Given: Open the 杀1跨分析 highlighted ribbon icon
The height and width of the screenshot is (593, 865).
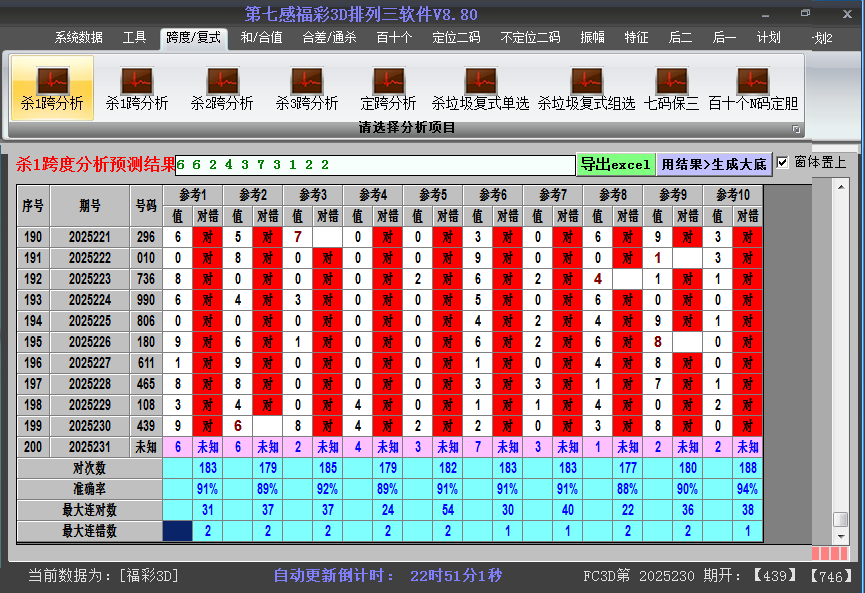Looking at the screenshot, I should pyautogui.click(x=52, y=88).
